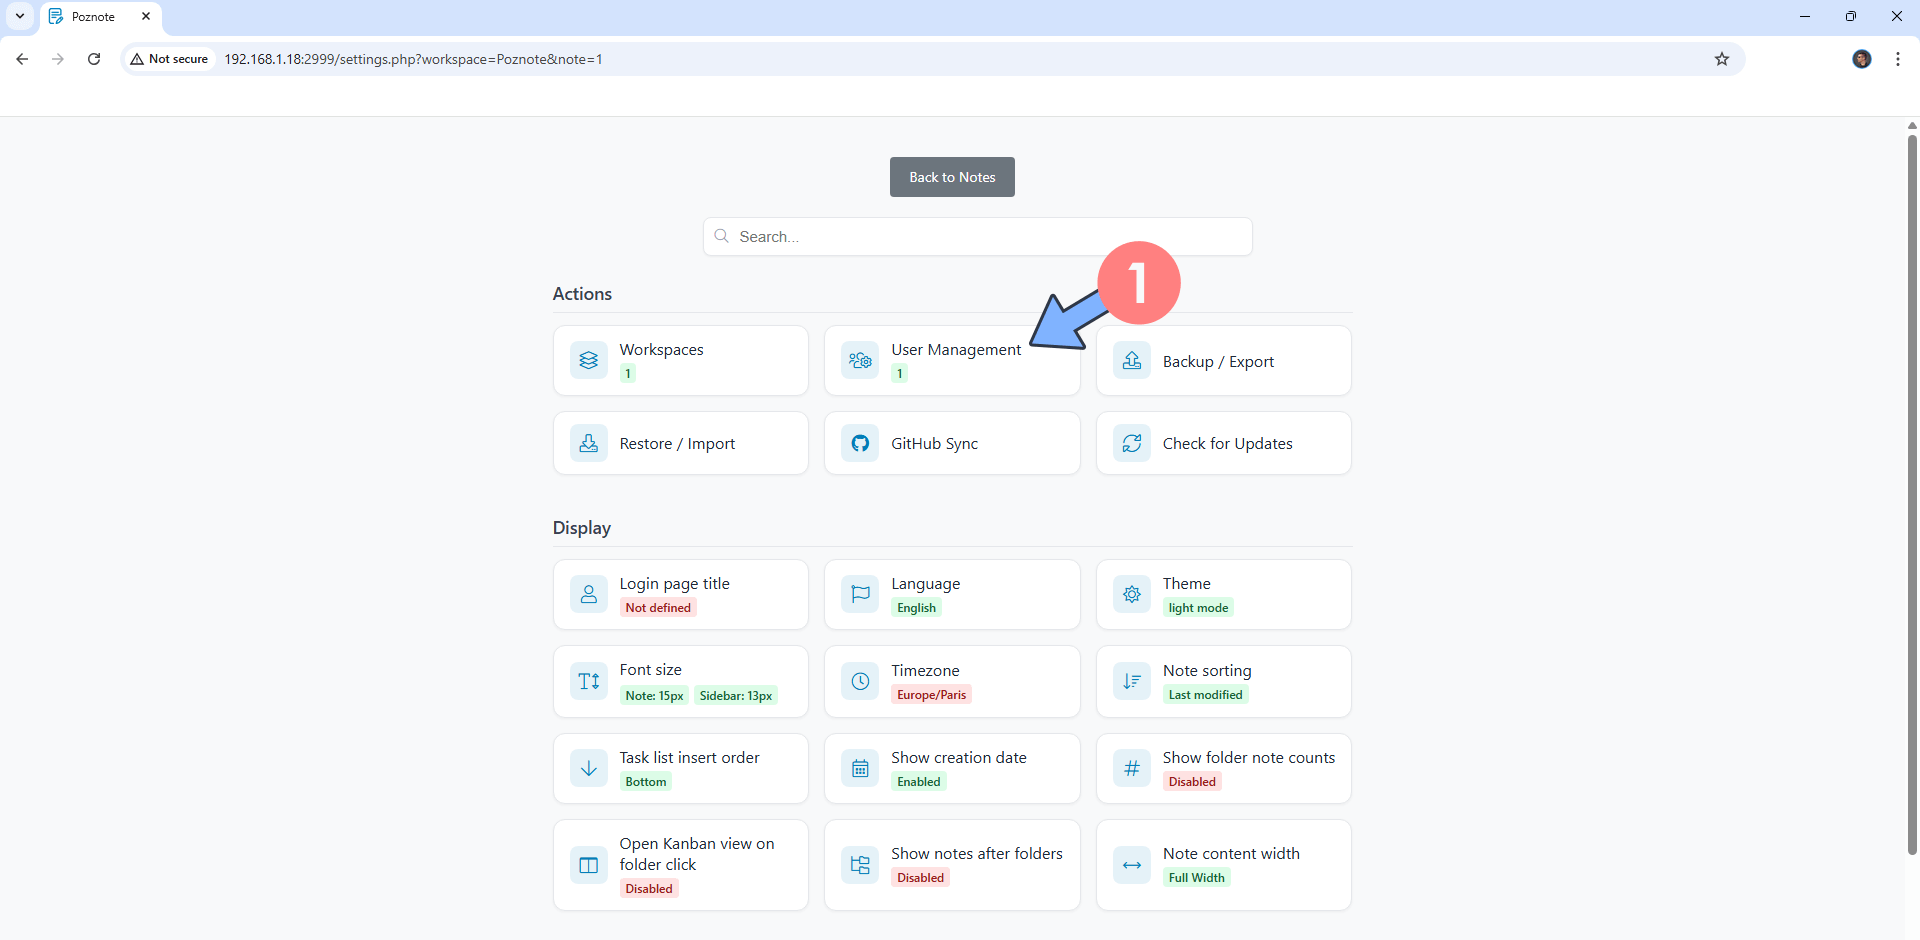Select the Workspaces layers icon
The height and width of the screenshot is (940, 1920).
[x=589, y=360]
